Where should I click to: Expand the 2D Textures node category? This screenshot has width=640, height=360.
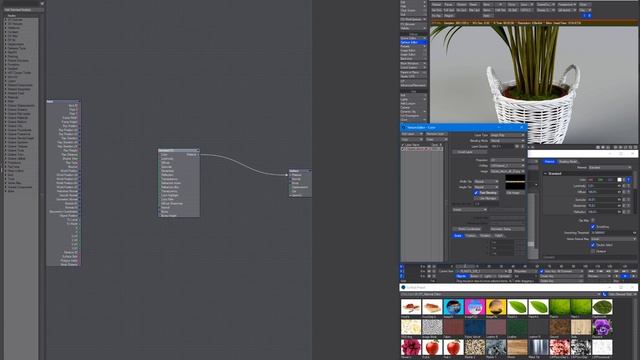pyautogui.click(x=6, y=20)
